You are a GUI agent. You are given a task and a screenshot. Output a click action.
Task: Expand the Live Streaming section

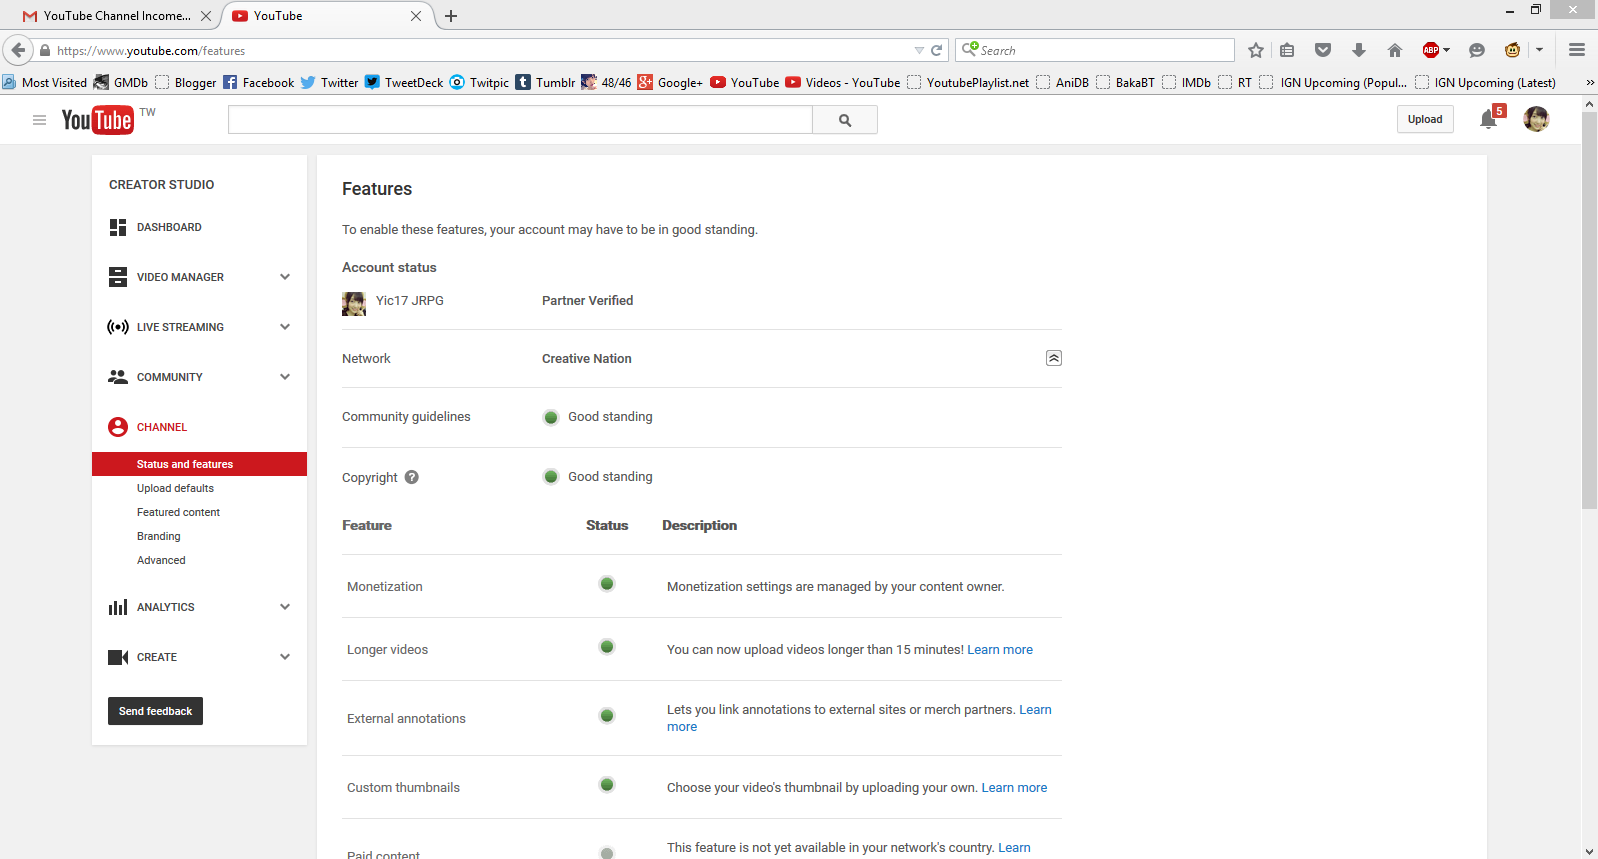click(285, 327)
